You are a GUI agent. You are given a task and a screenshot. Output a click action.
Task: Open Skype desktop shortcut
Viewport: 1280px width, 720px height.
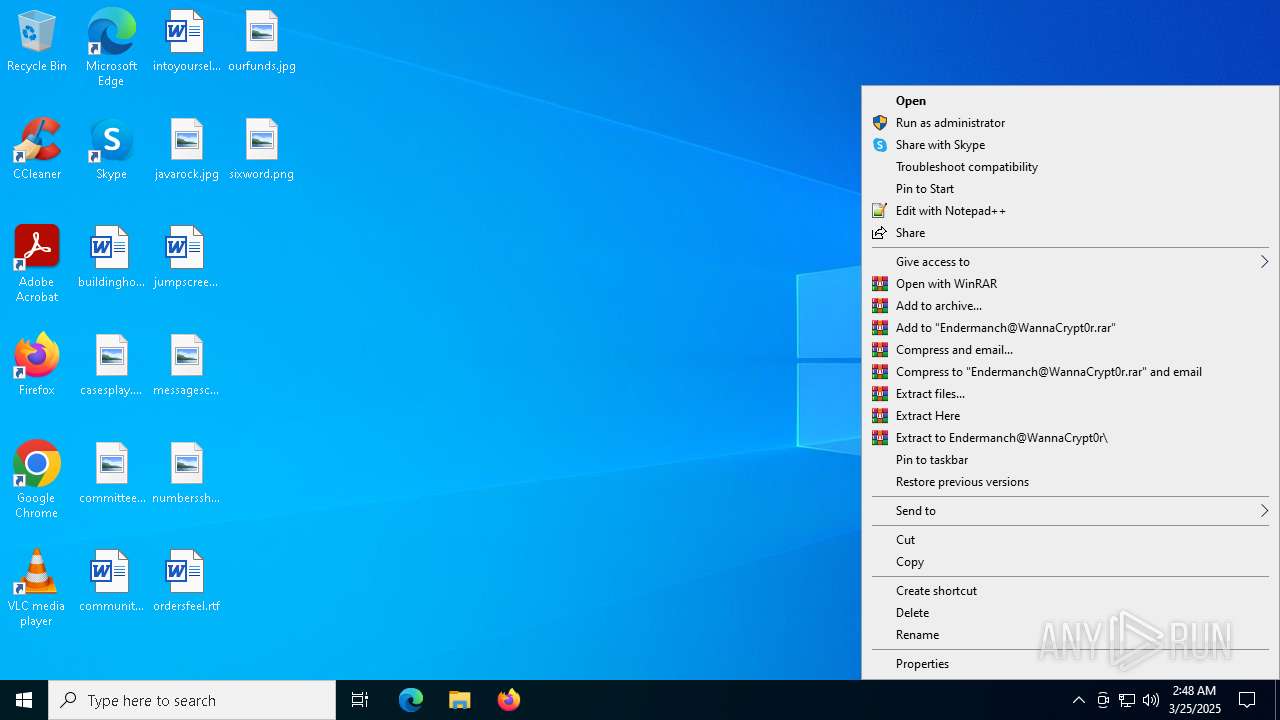[111, 150]
